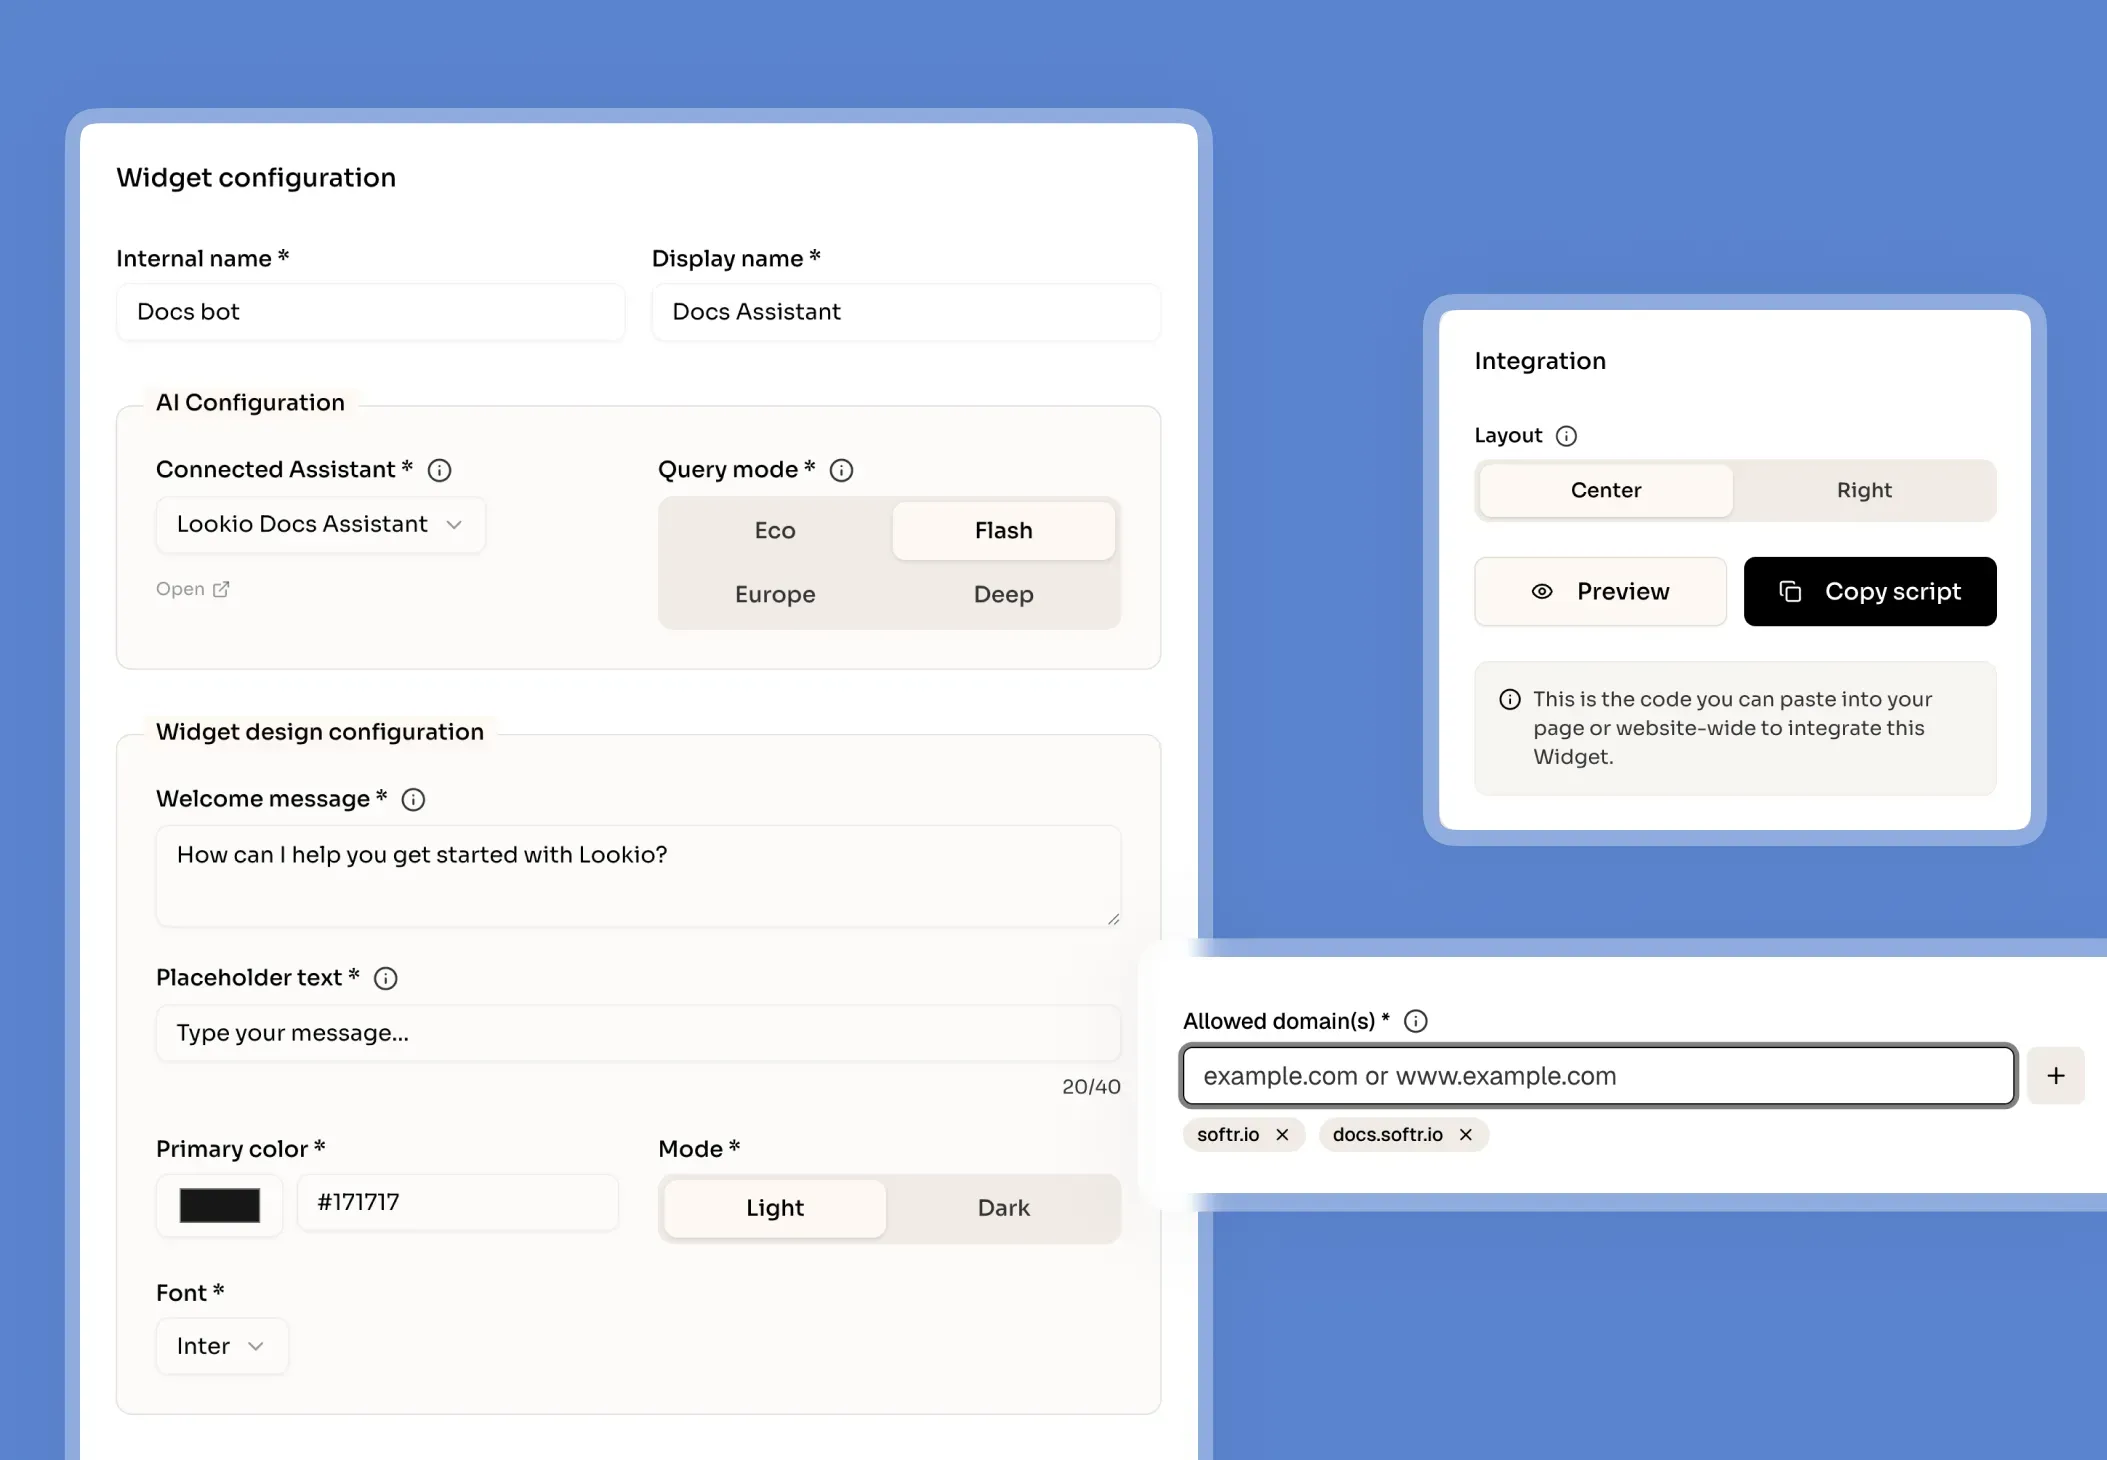This screenshot has height=1460, width=2107.
Task: Select Europe query mode
Action: pyautogui.click(x=775, y=595)
